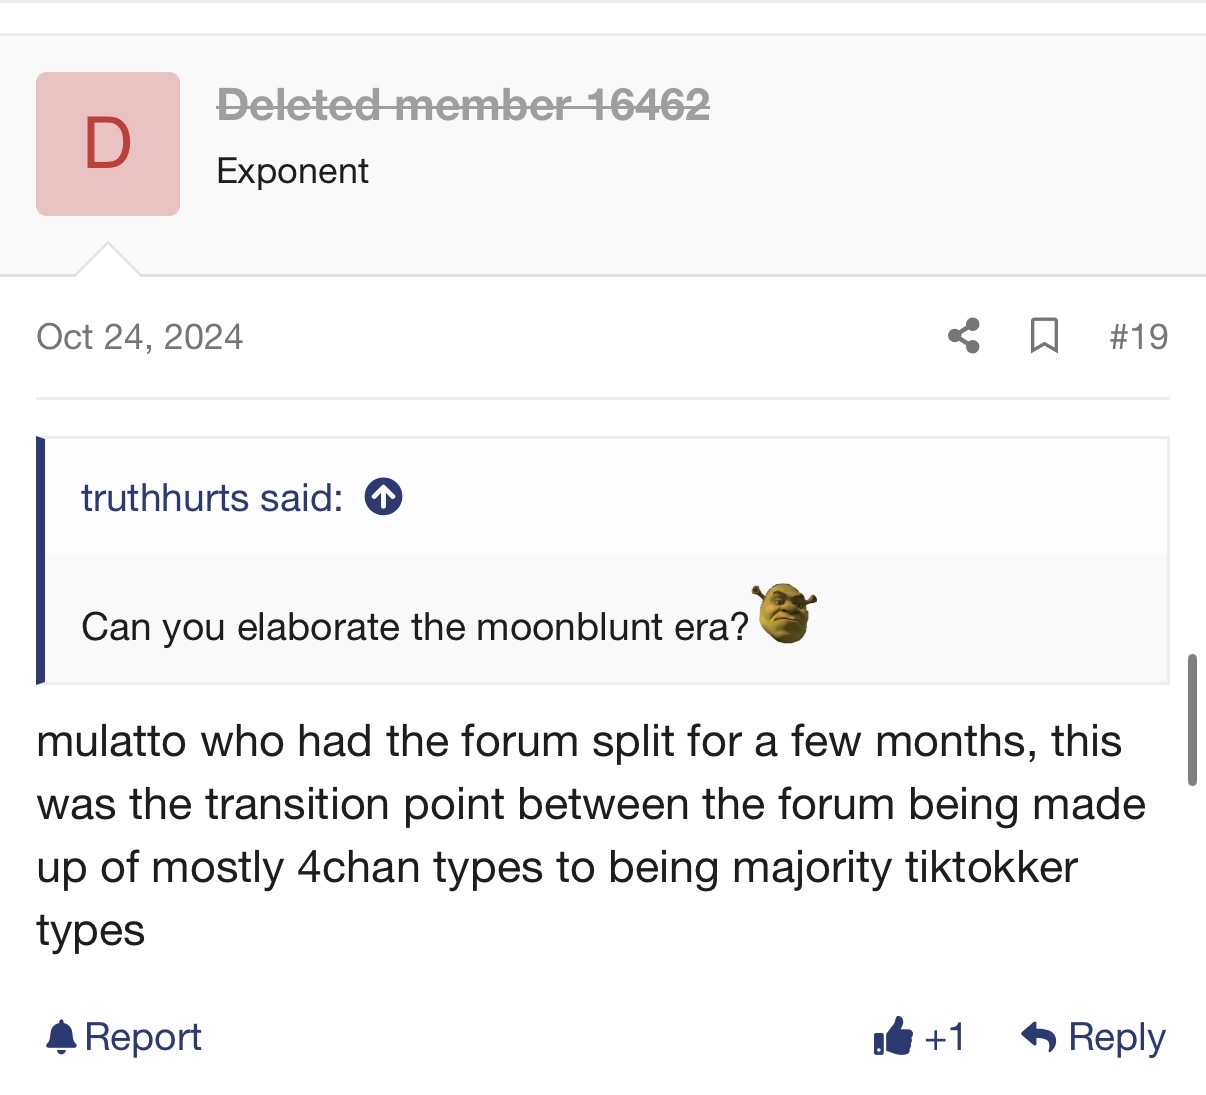
Task: Expand the quoted moonblunt era message
Action: (x=607, y=620)
